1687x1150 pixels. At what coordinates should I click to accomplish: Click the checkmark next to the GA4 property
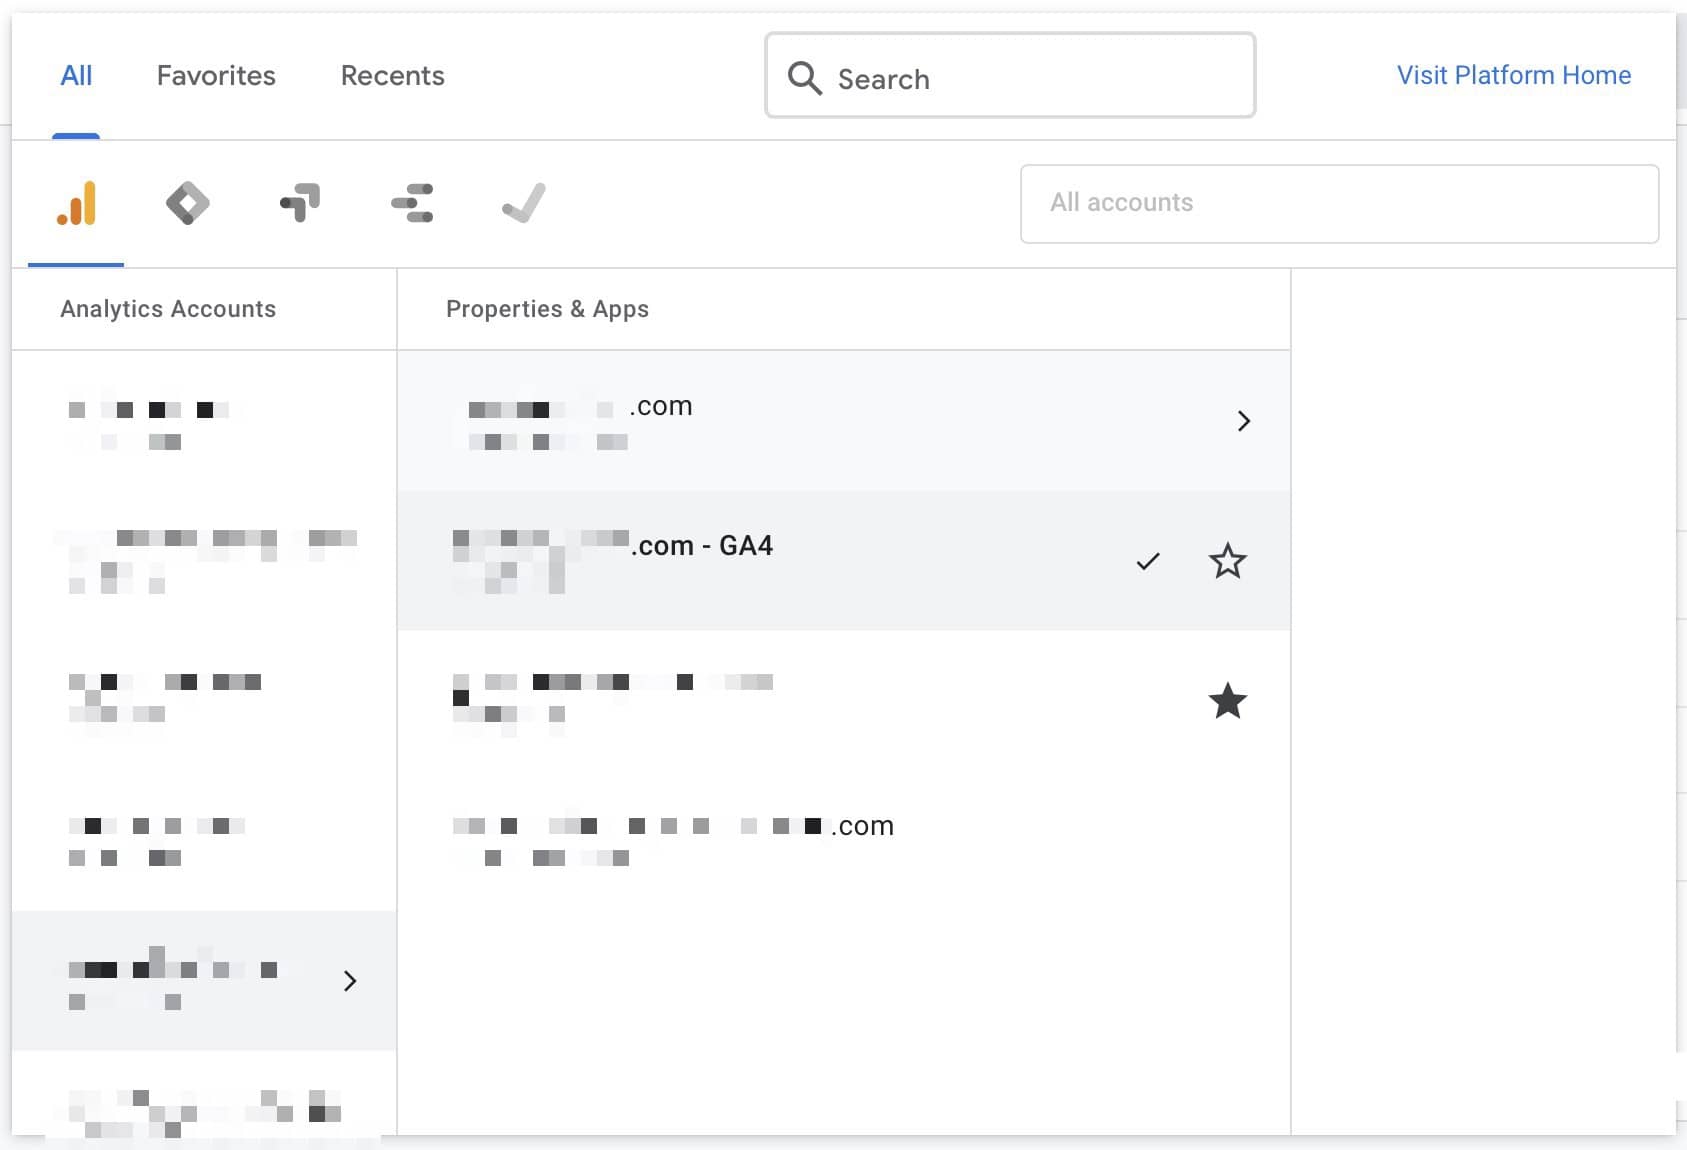coord(1147,561)
